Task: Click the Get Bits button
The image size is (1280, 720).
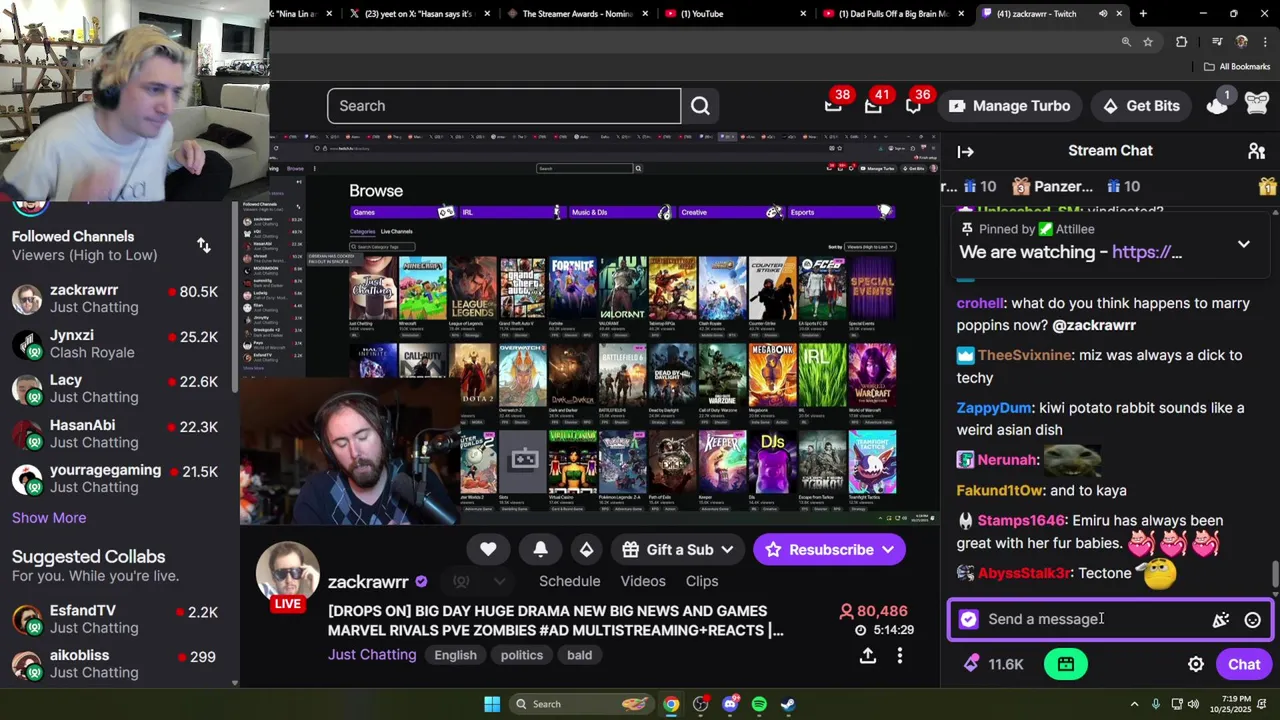Action: tap(1140, 106)
